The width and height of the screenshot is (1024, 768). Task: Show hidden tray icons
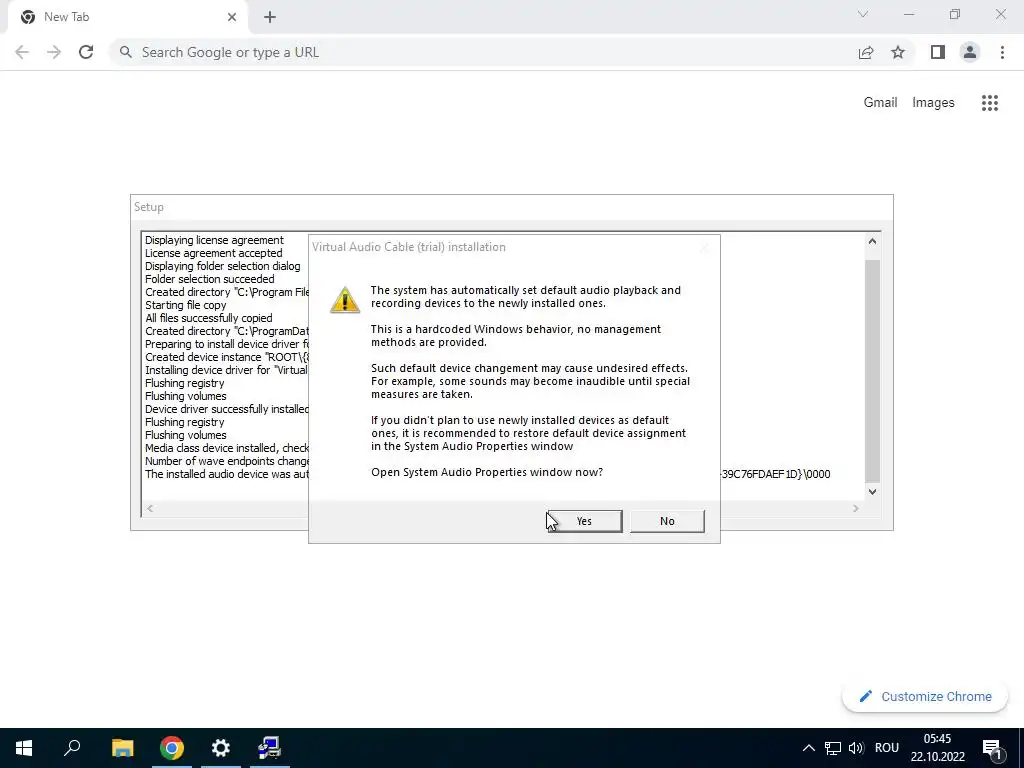point(808,748)
